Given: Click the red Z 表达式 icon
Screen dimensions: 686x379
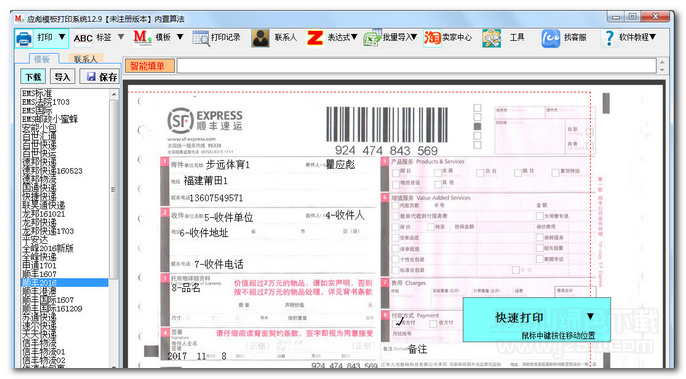Looking at the screenshot, I should click(x=315, y=38).
